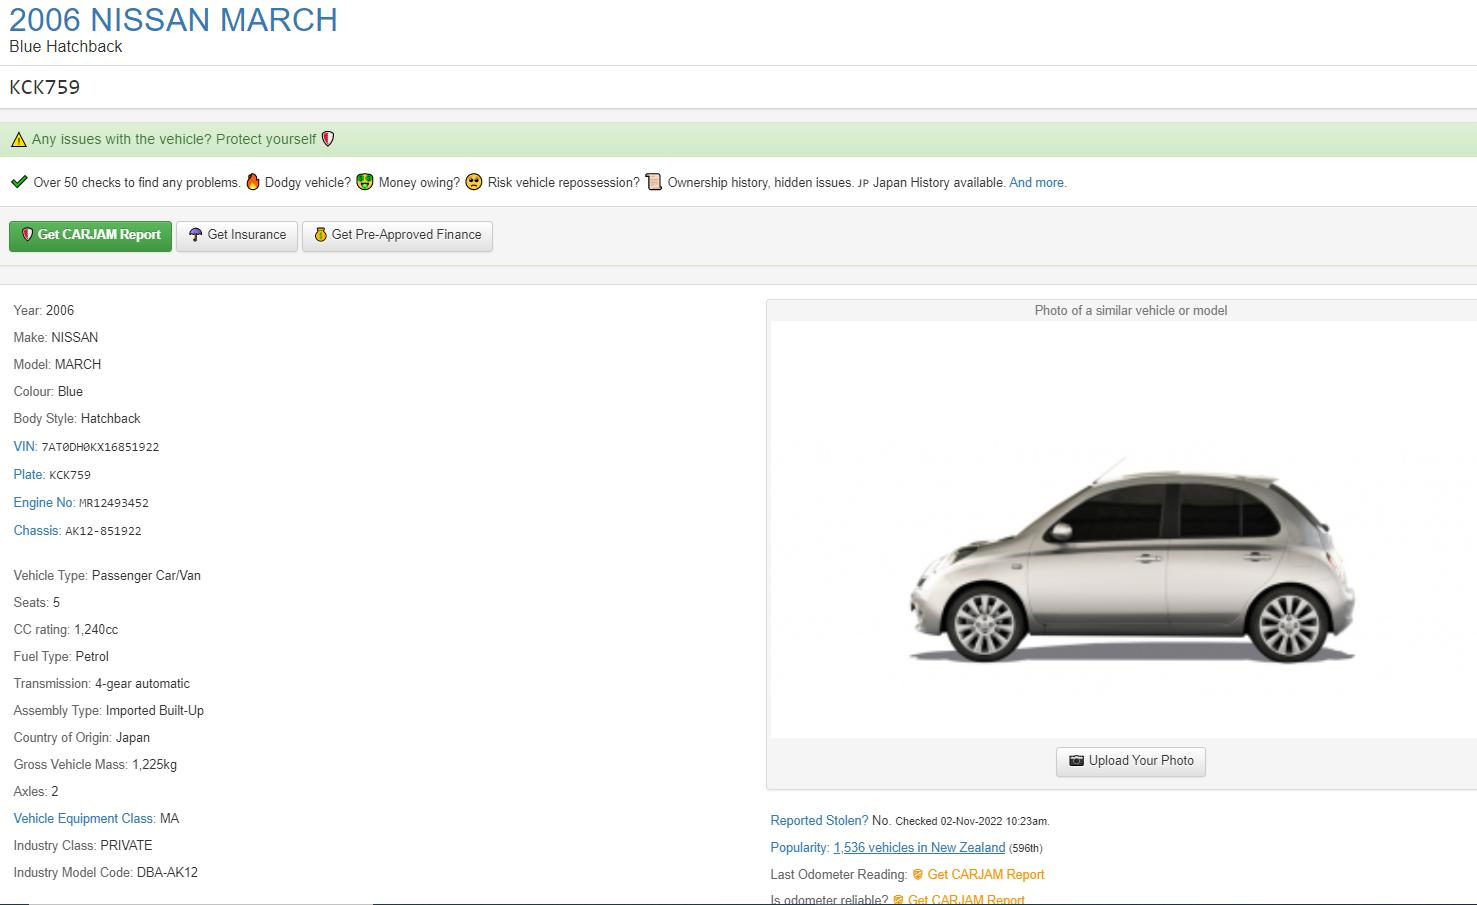Click the 'Fuel Type: Petrol' row
Image resolution: width=1477 pixels, height=905 pixels.
[x=61, y=657]
